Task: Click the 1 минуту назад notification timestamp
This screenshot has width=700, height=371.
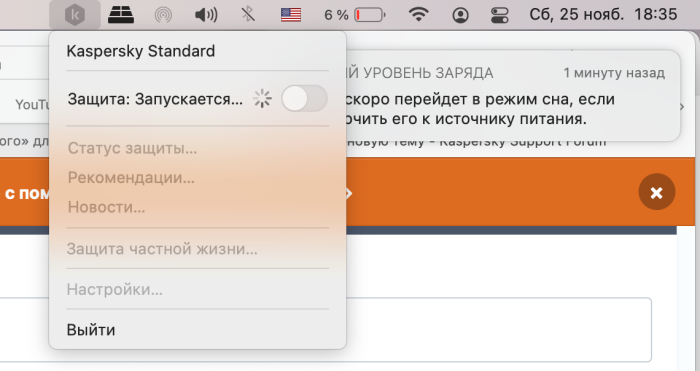Action: coord(614,73)
